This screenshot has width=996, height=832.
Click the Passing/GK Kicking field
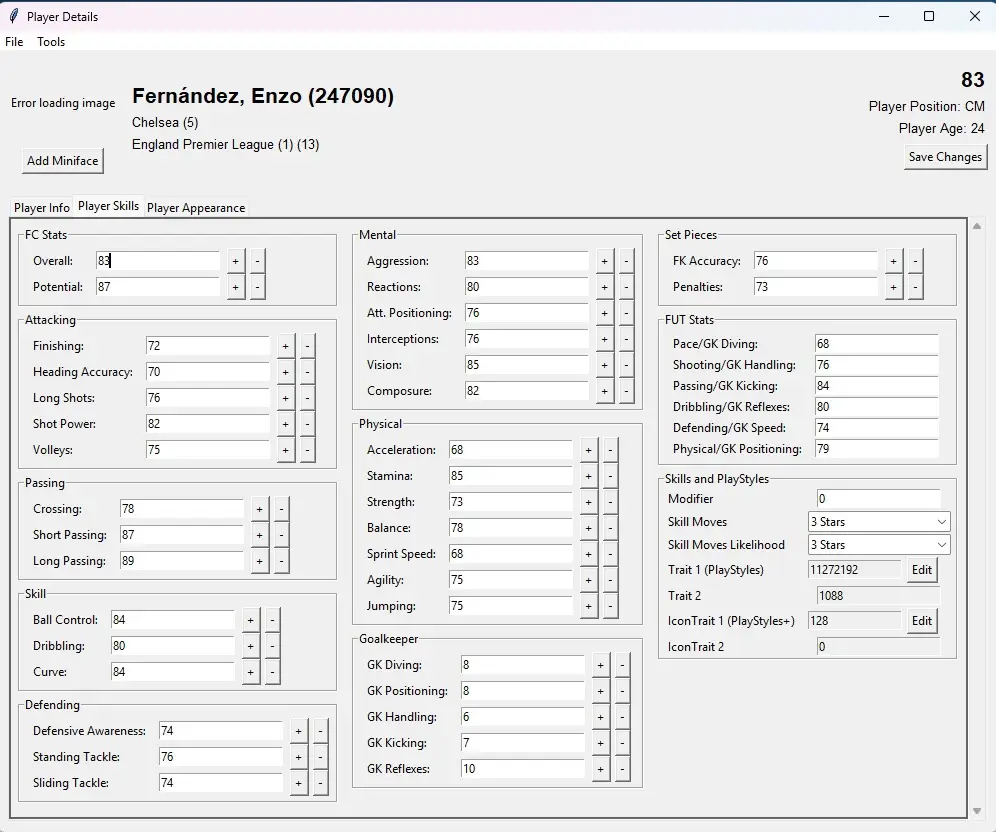pos(877,386)
